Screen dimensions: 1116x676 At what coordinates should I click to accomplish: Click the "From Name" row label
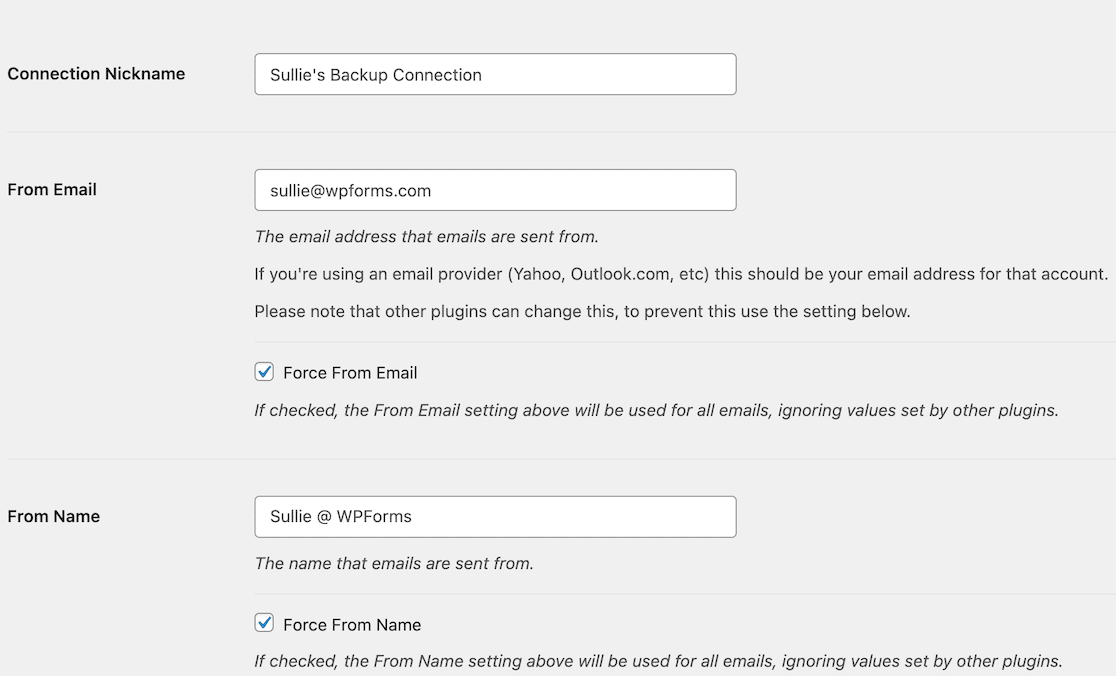coord(54,517)
